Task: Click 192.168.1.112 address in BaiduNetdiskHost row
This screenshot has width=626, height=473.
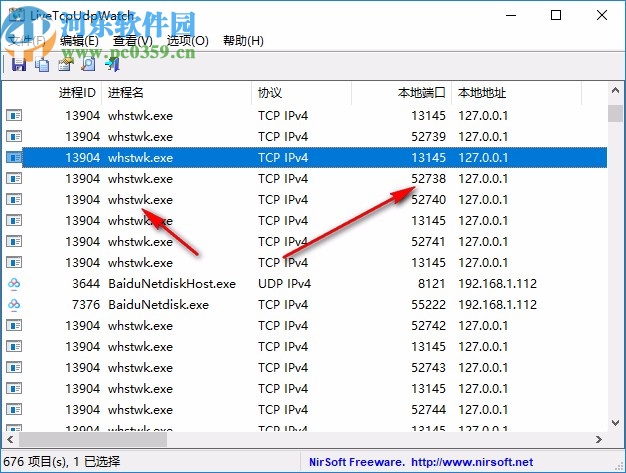Action: 497,284
